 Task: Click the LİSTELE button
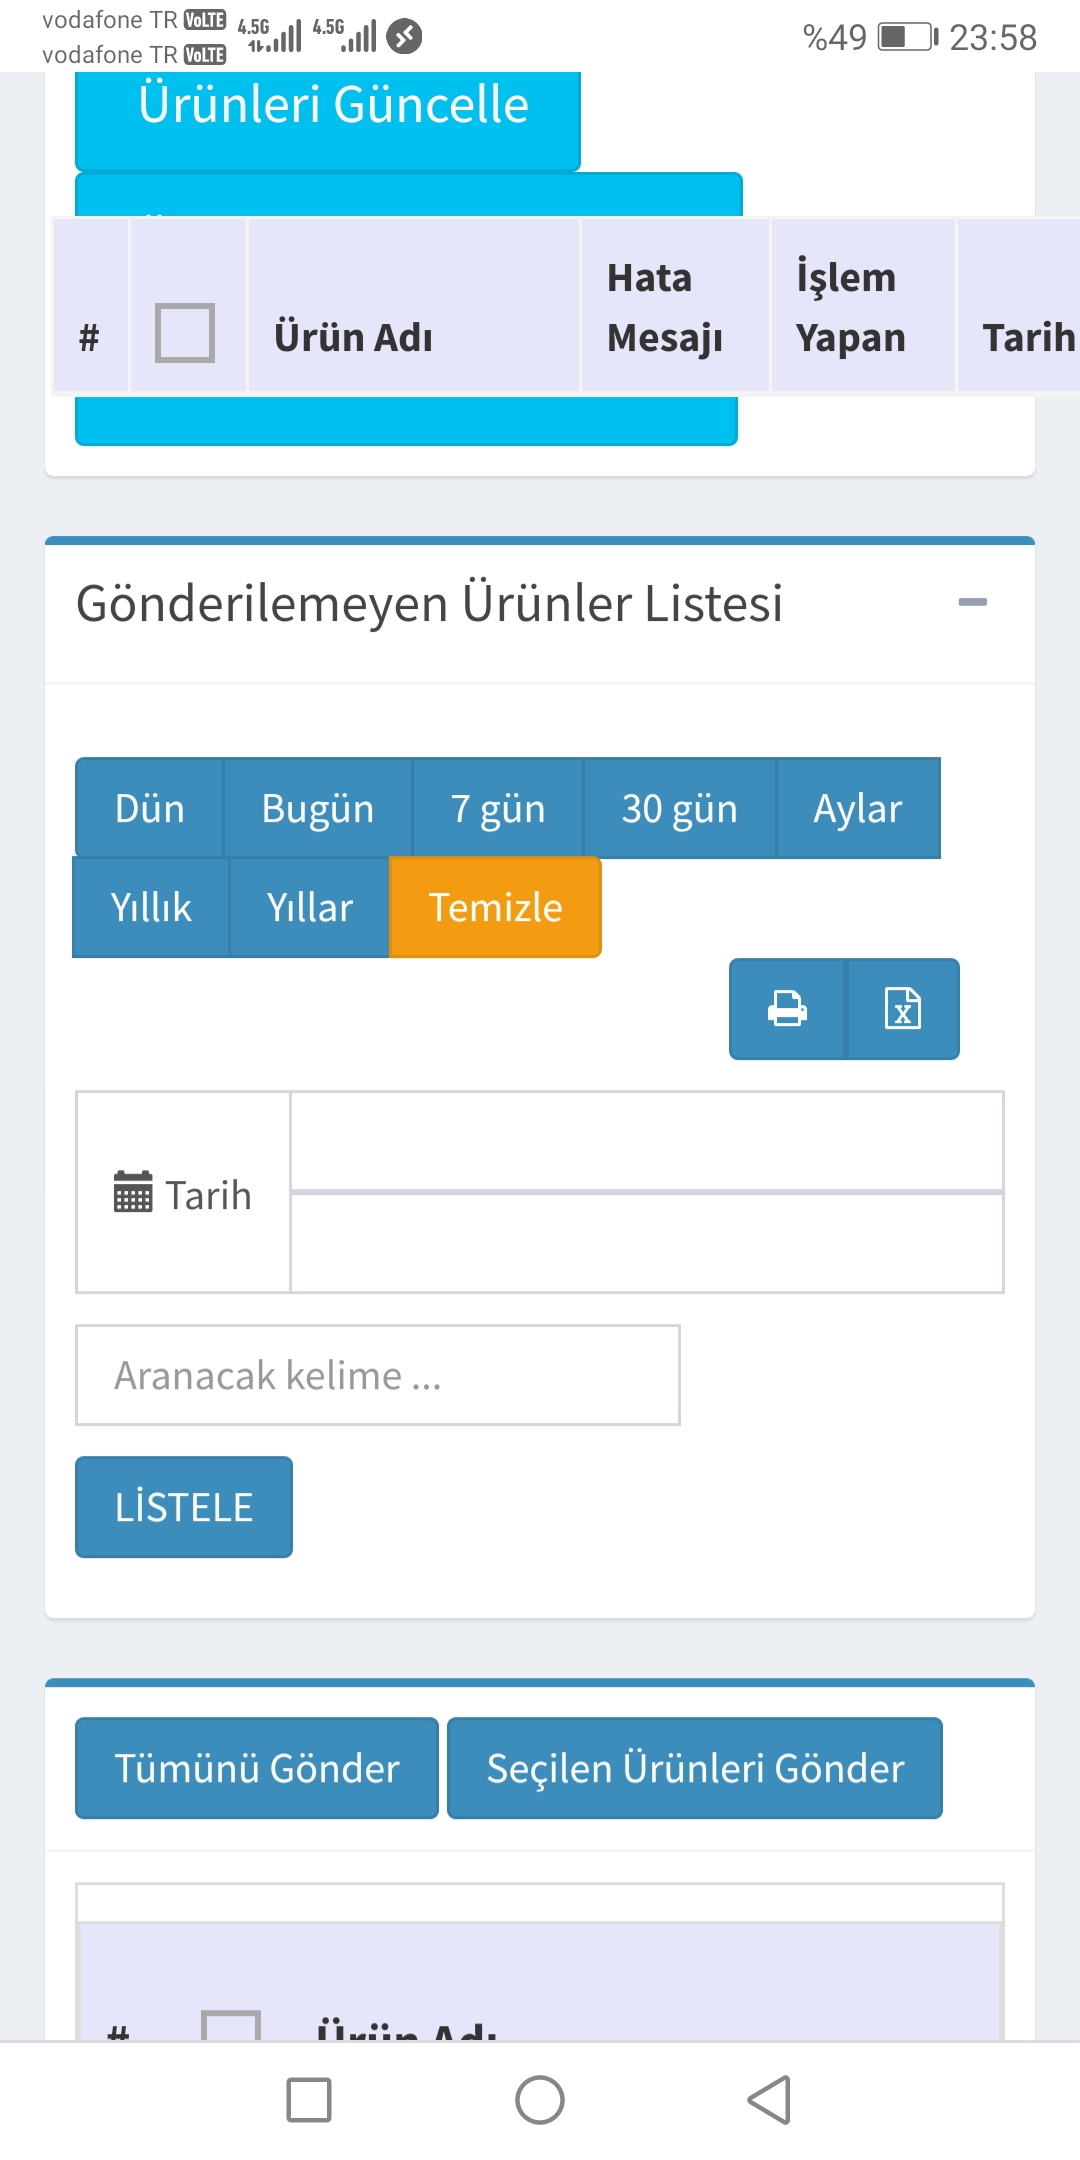[x=184, y=1507]
